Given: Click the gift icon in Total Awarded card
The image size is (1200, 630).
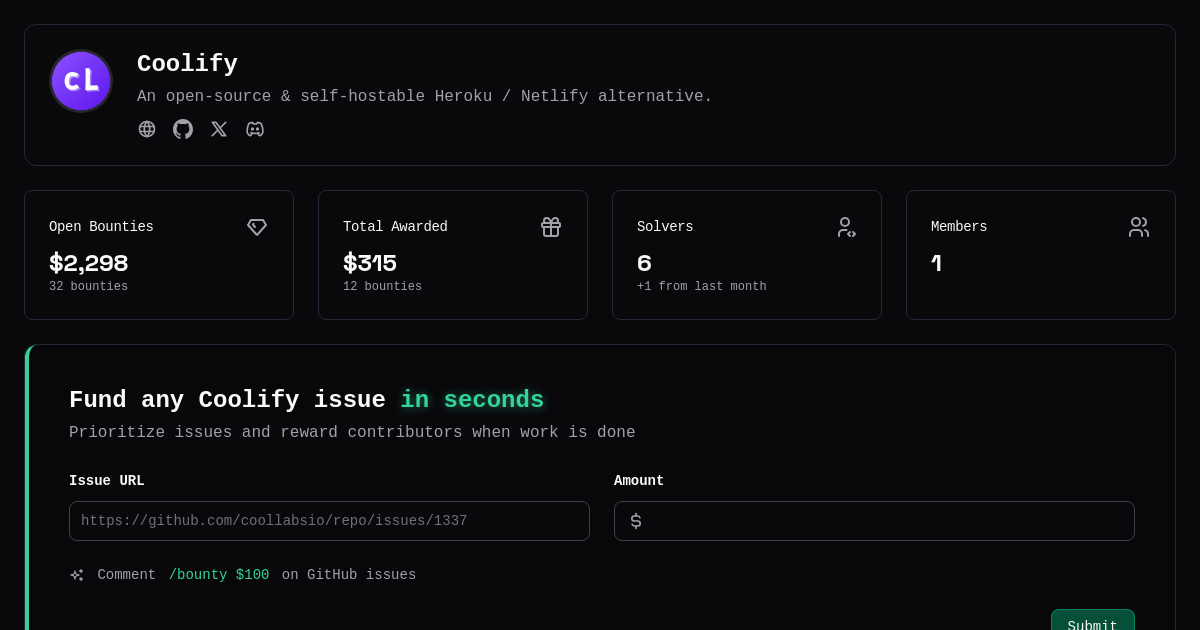Looking at the screenshot, I should pos(551,227).
